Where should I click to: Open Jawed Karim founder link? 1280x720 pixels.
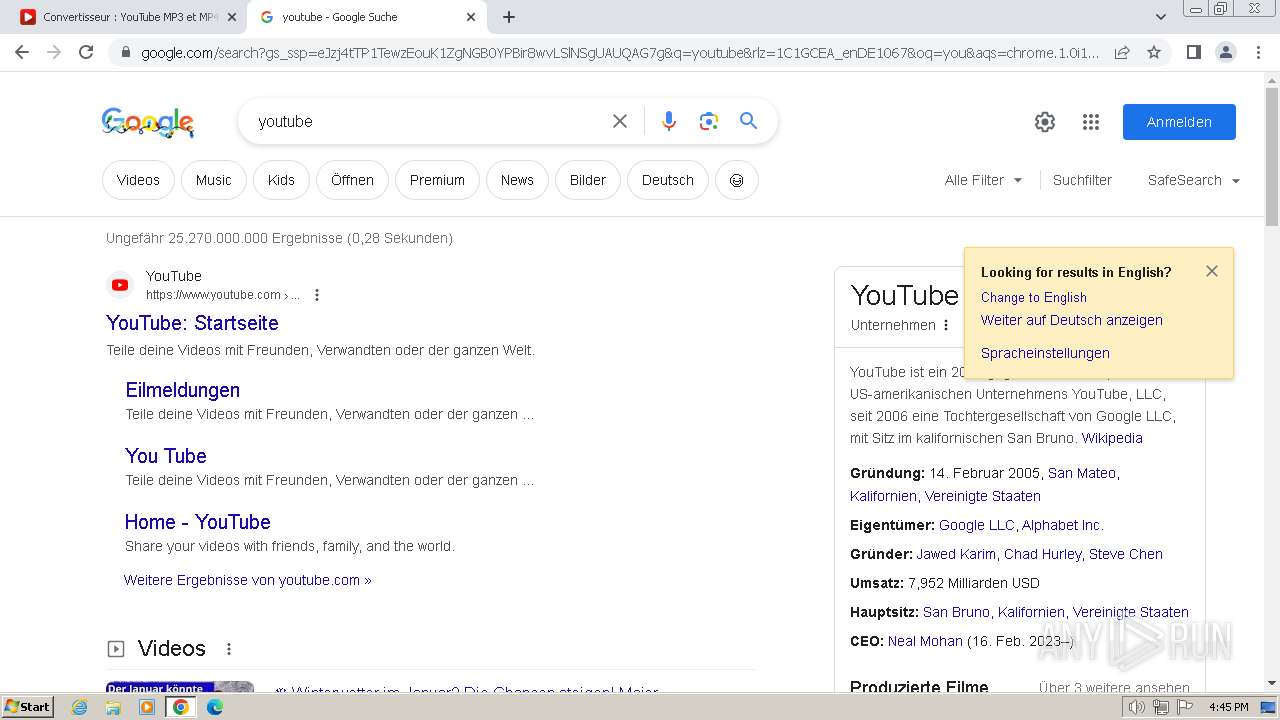[957, 554]
